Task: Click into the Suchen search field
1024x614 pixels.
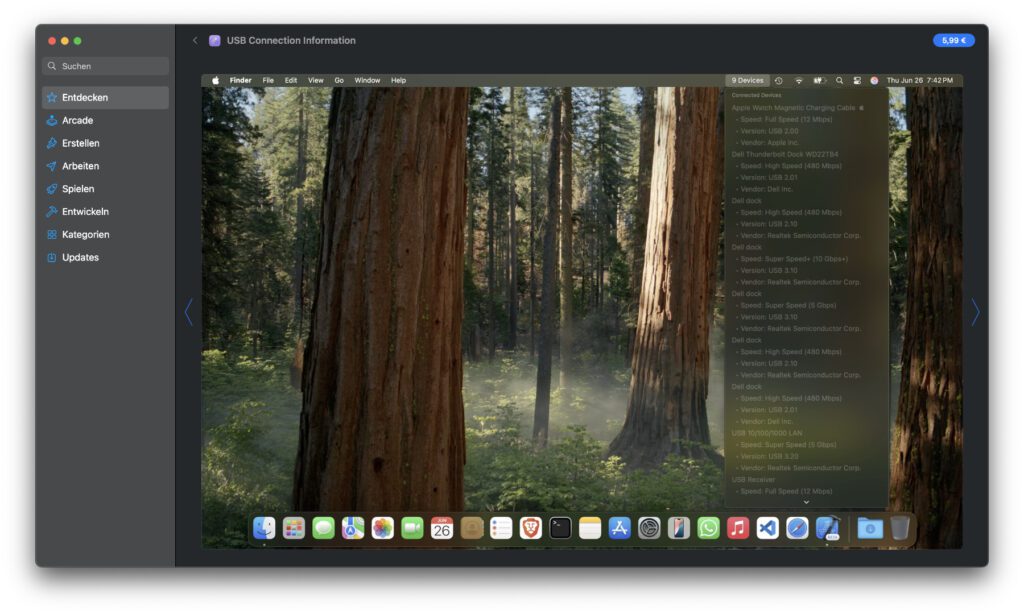Action: pos(106,66)
